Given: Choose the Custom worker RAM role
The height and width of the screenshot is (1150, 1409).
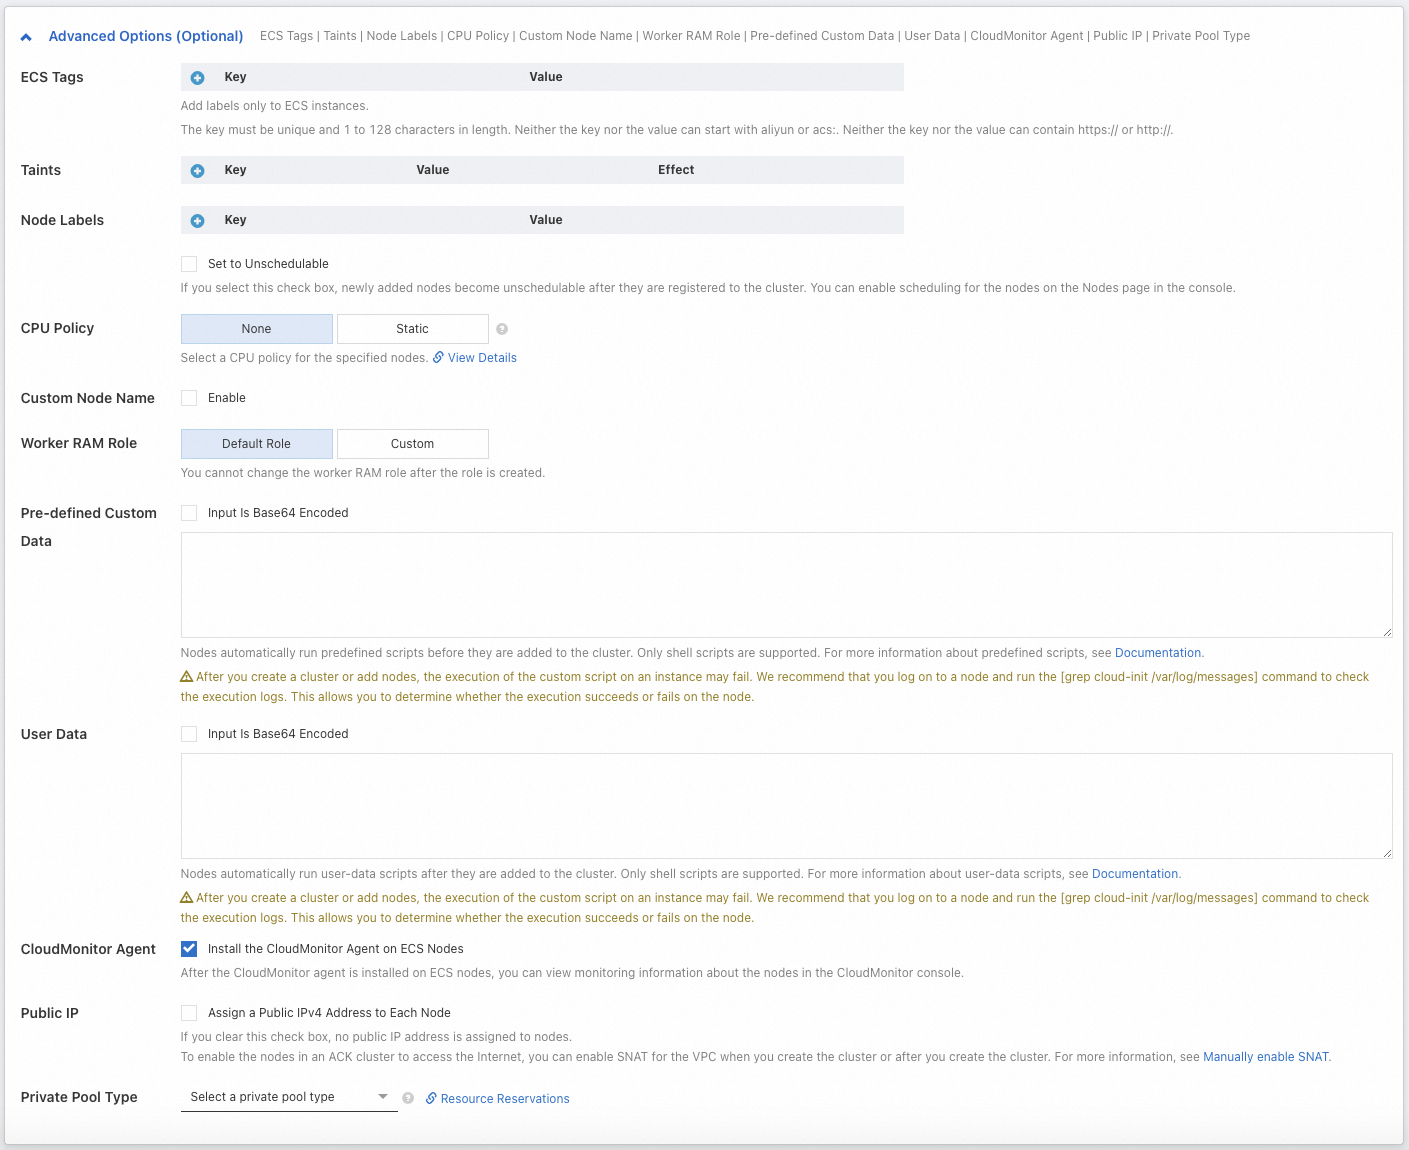Looking at the screenshot, I should click(x=412, y=444).
